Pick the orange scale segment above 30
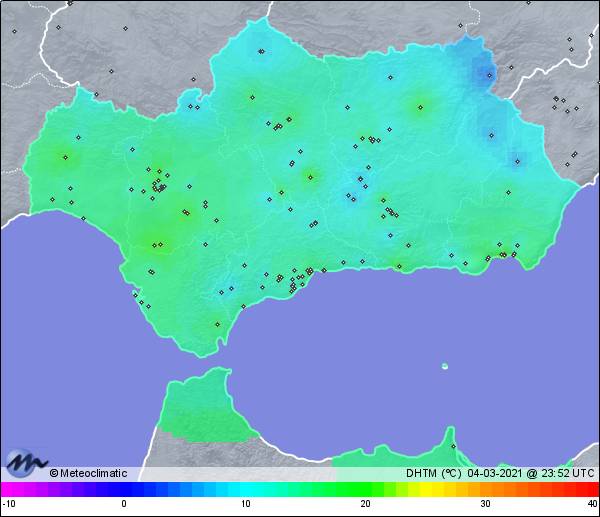This screenshot has height=517, width=600. (485, 489)
